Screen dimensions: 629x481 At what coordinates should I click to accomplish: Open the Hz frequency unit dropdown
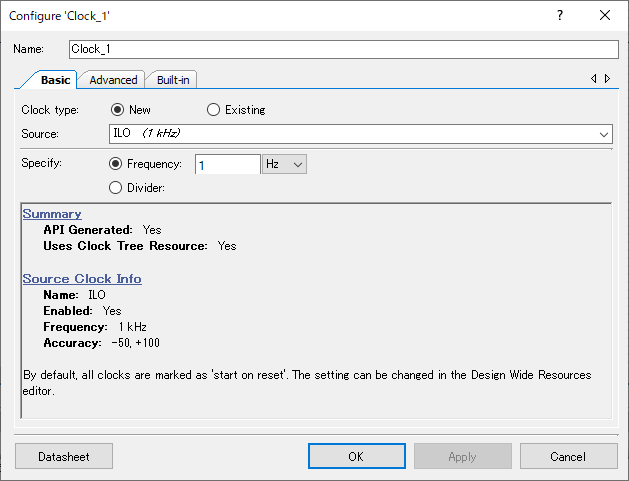(x=284, y=164)
